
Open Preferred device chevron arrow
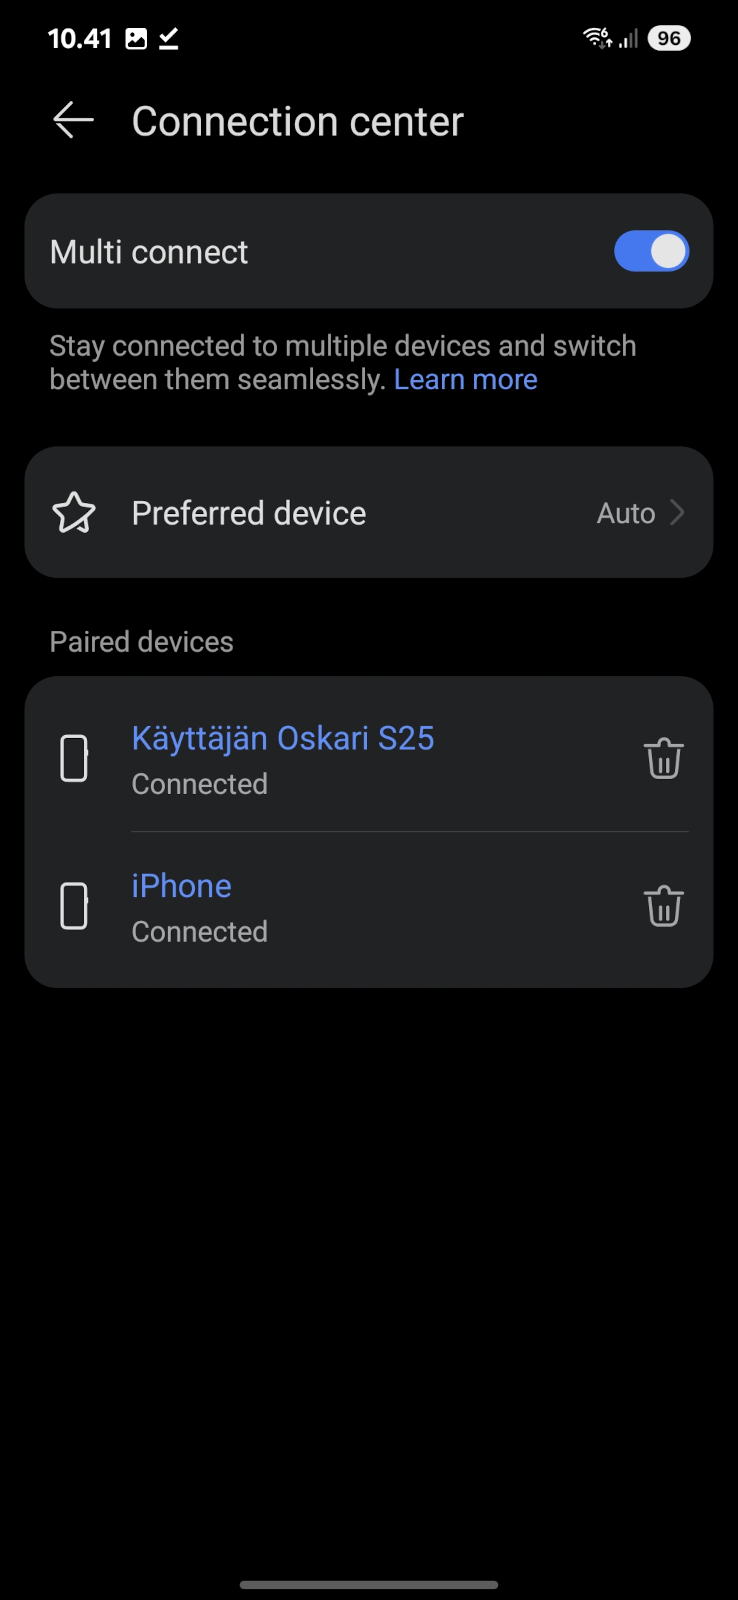678,513
